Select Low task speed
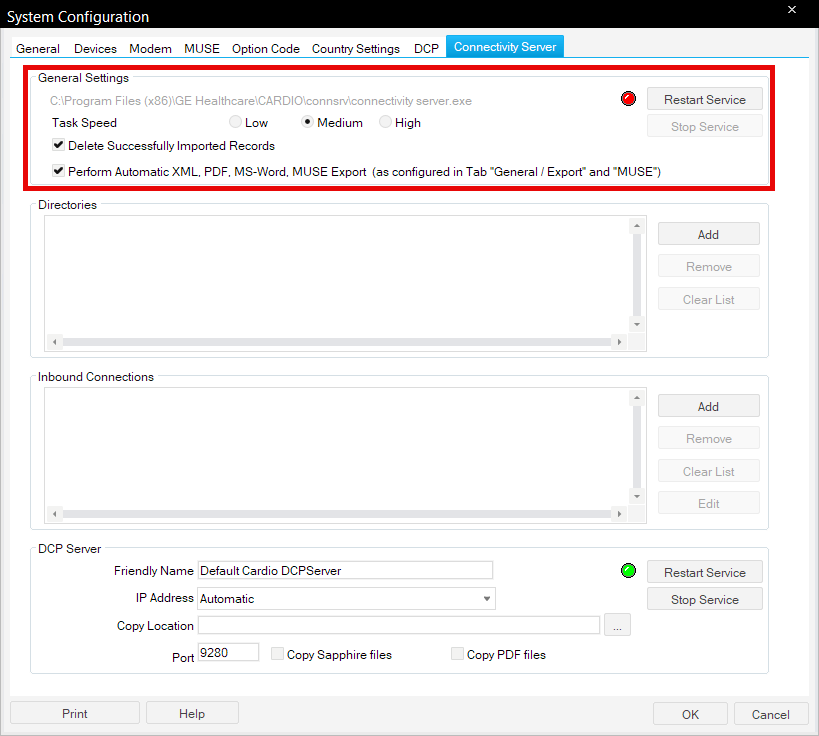819x736 pixels. pos(235,123)
